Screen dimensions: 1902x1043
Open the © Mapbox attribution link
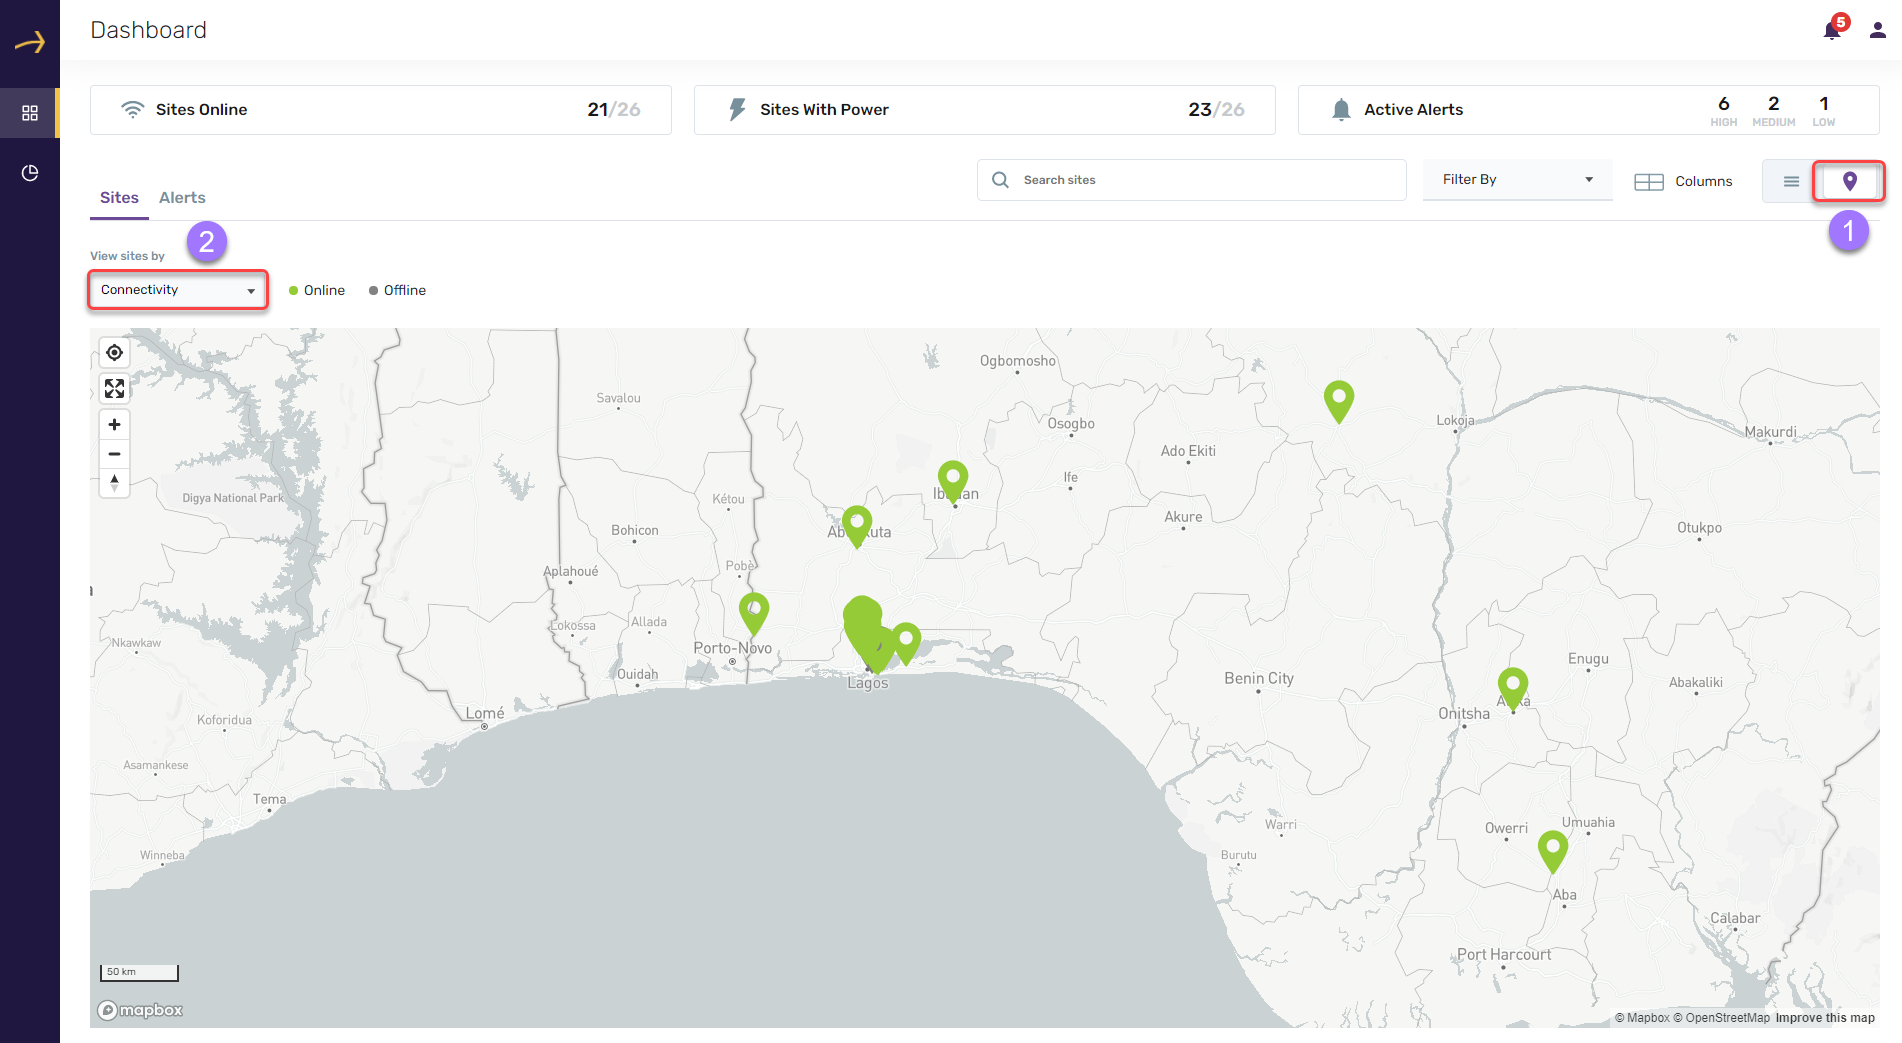click(1642, 1018)
